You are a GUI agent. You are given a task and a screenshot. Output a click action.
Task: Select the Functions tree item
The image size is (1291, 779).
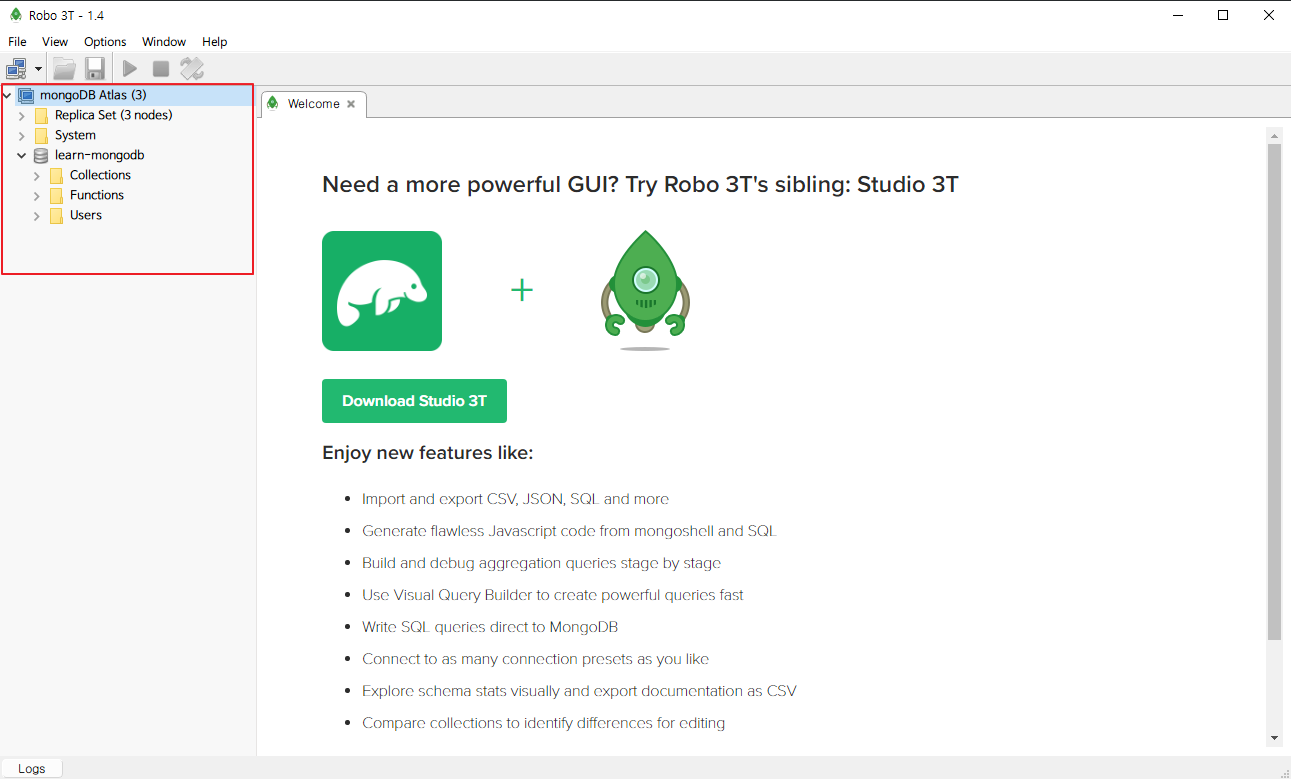click(97, 195)
